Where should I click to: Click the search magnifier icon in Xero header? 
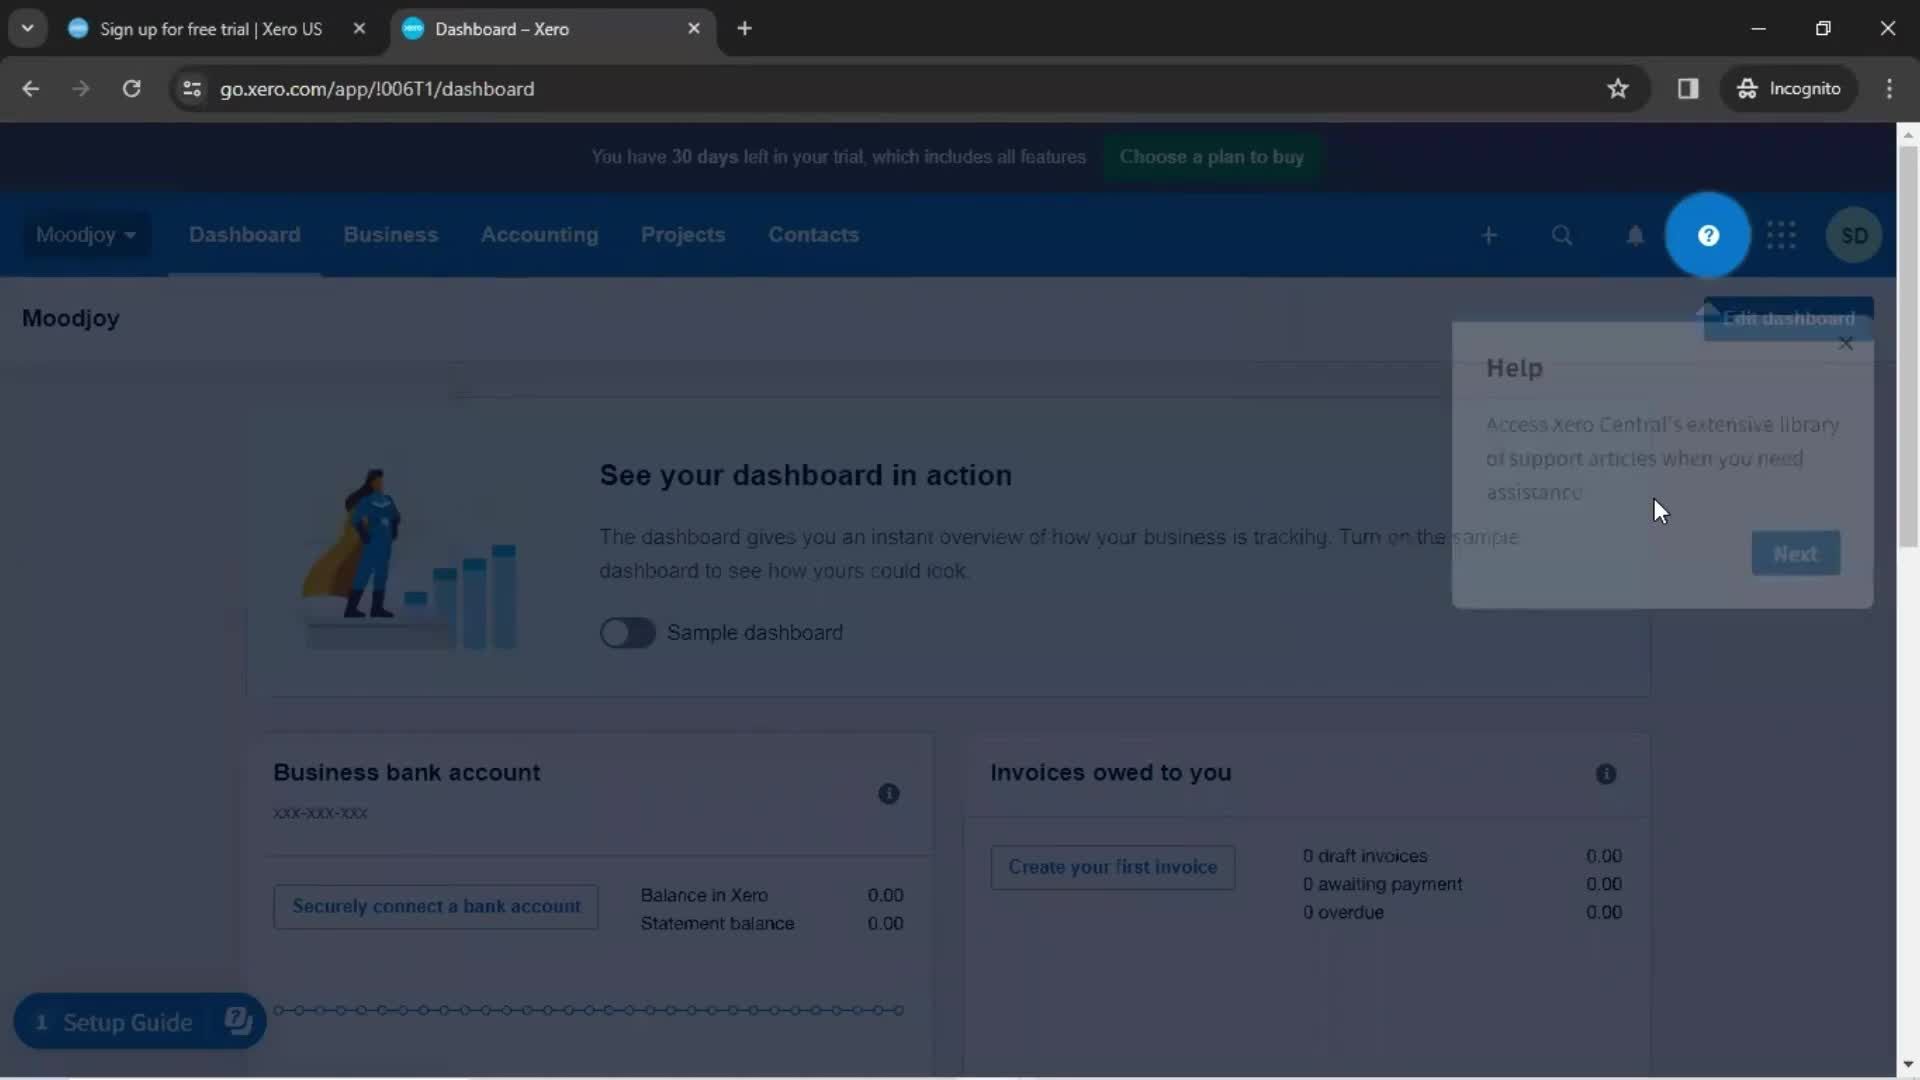(1562, 235)
